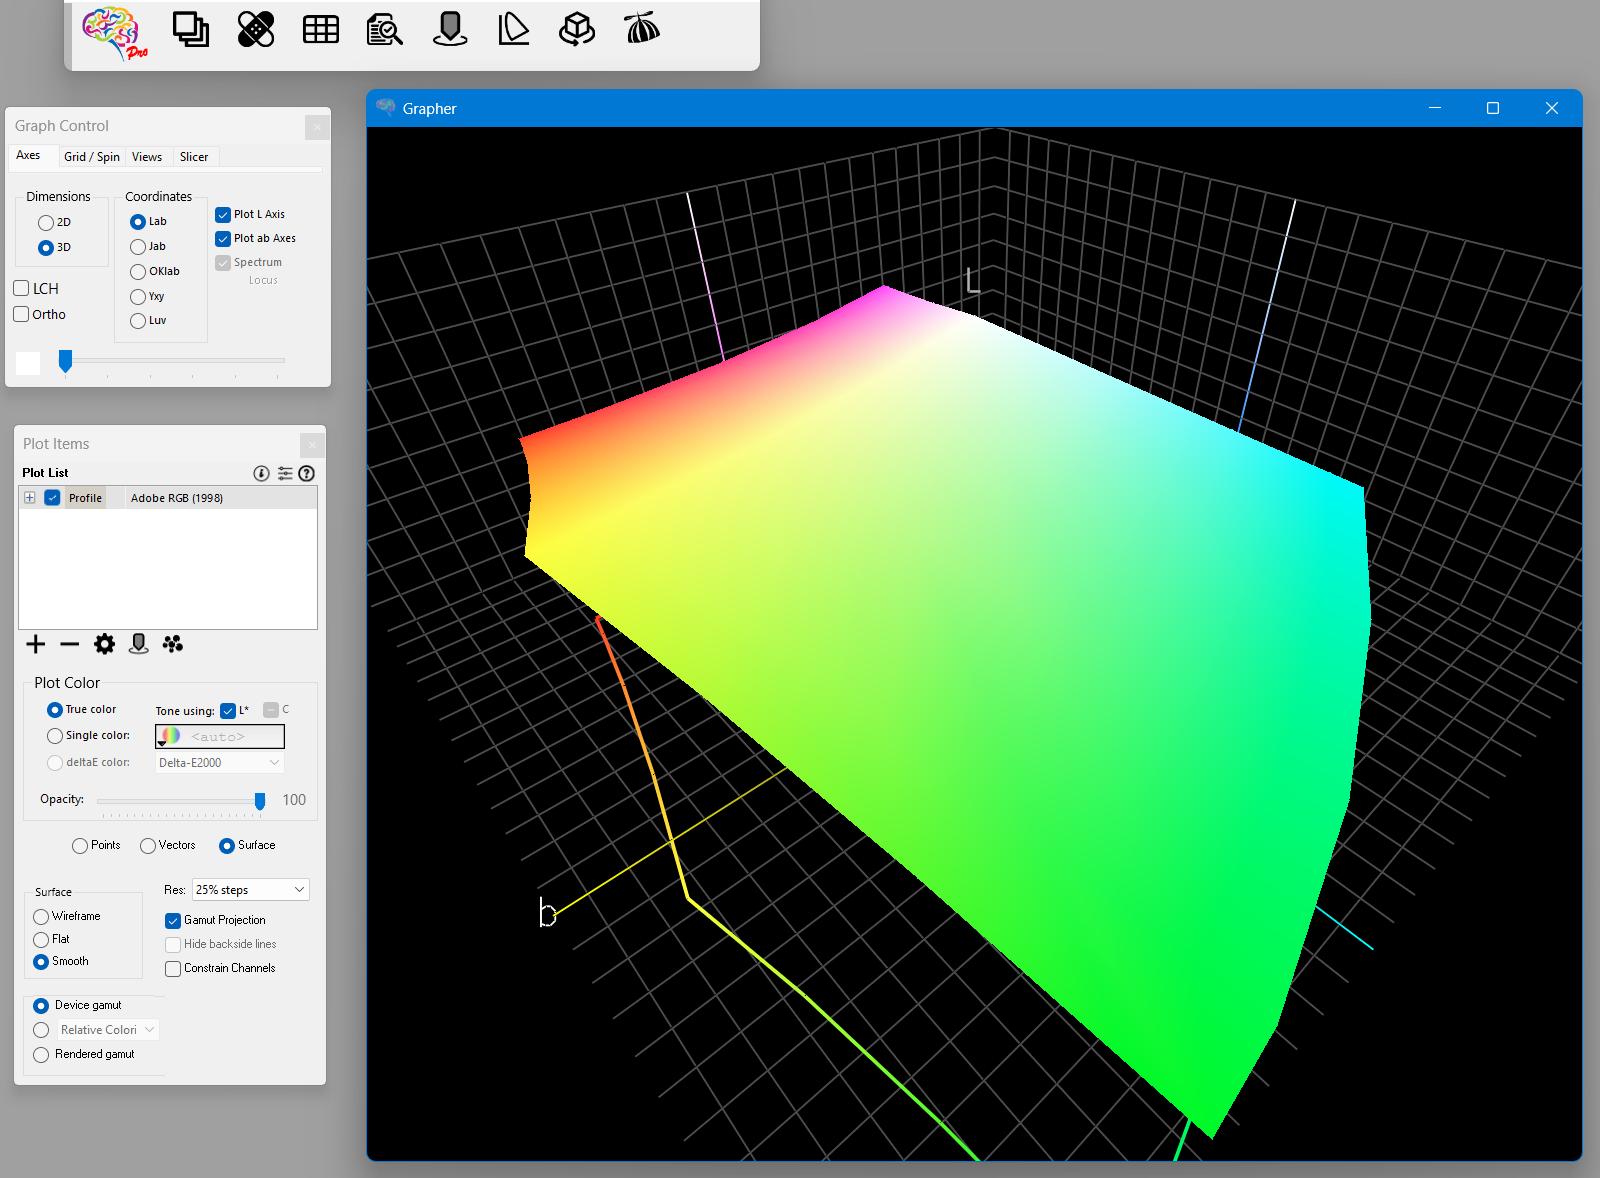
Task: Click the bandage repair icon in top toolbar
Action: [256, 29]
